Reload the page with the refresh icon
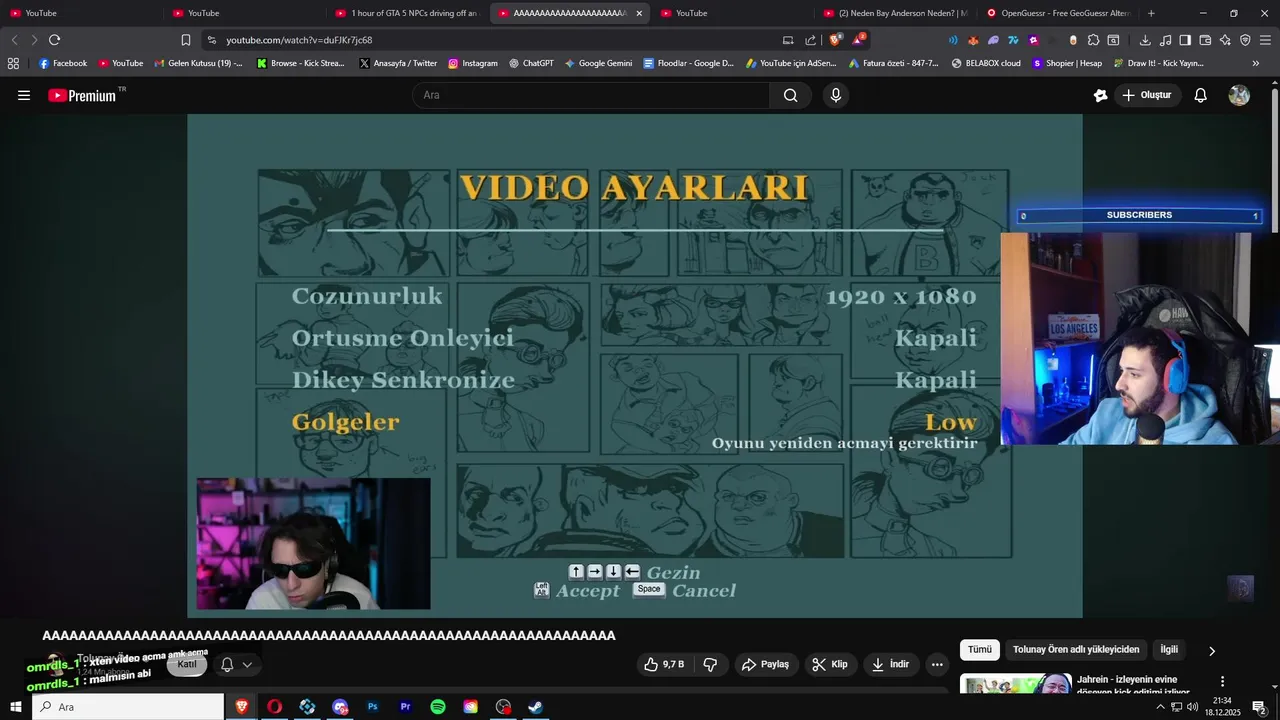The image size is (1280, 720). coord(54,40)
